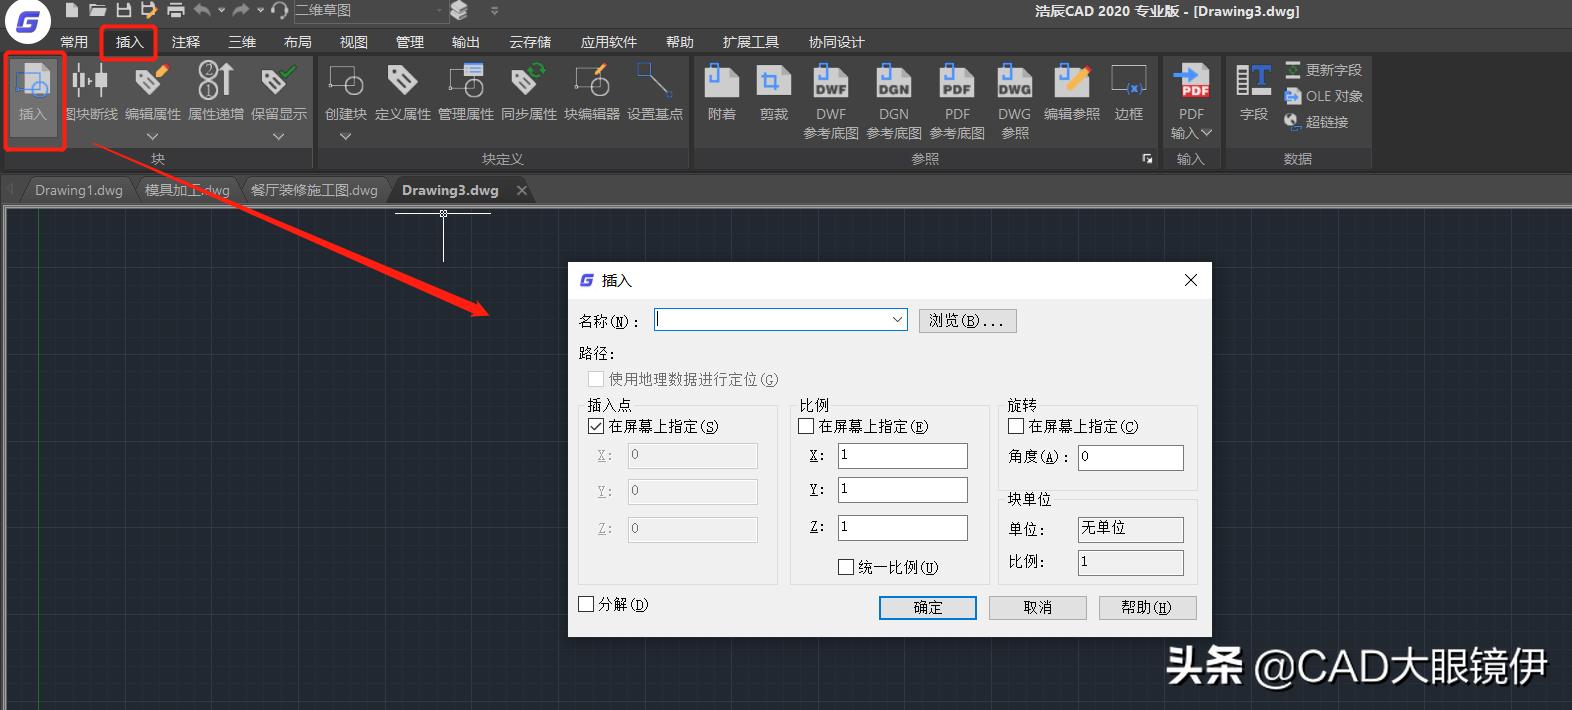
Task: Click the 角度(A) angle input field
Action: 1131,458
